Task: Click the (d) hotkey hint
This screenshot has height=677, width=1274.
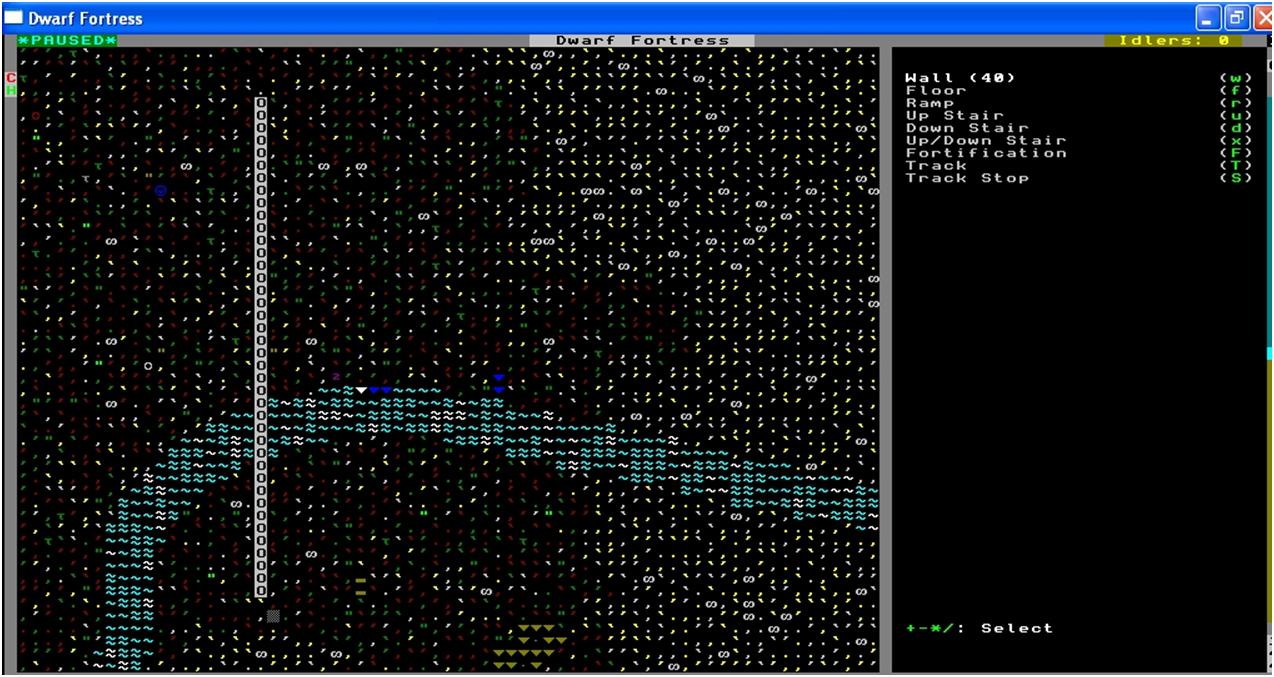Action: click(x=1235, y=128)
